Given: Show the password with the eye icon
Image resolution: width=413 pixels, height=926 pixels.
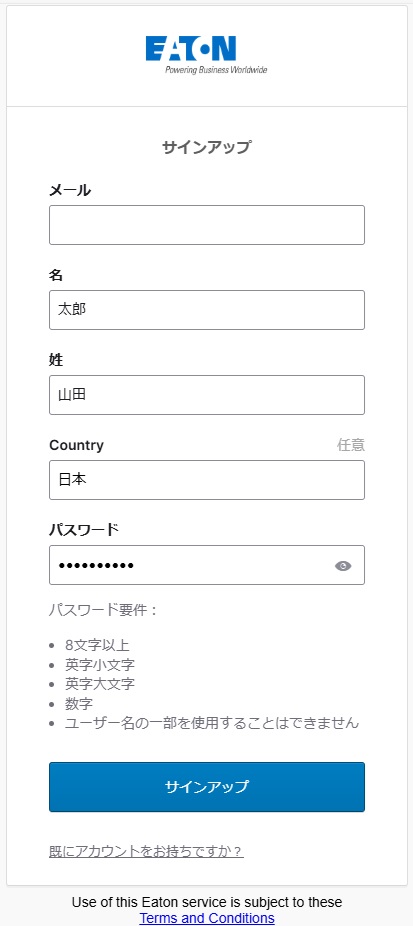Looking at the screenshot, I should click(x=343, y=566).
